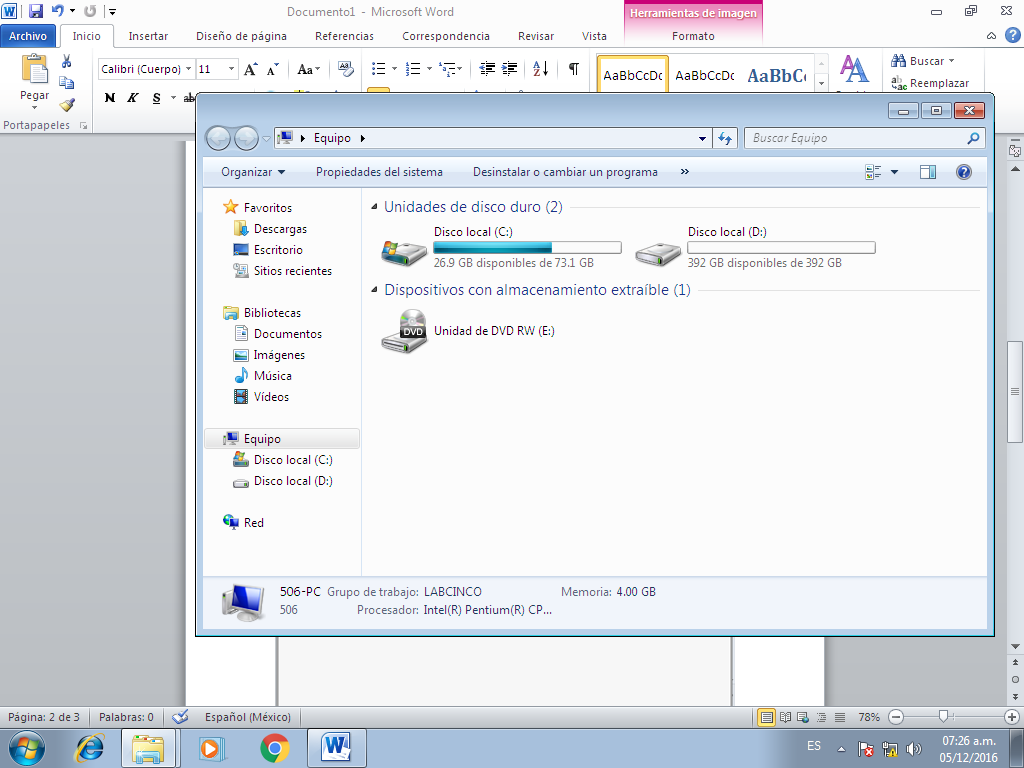This screenshot has width=1024, height=768.
Task: Toggle bold formatting in Word ribbon
Action: (x=109, y=98)
